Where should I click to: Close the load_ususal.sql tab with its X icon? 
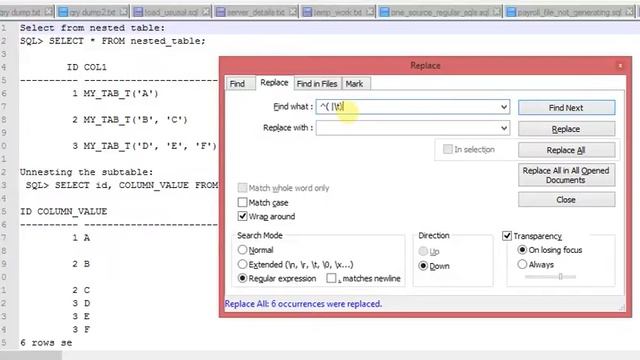(x=206, y=12)
